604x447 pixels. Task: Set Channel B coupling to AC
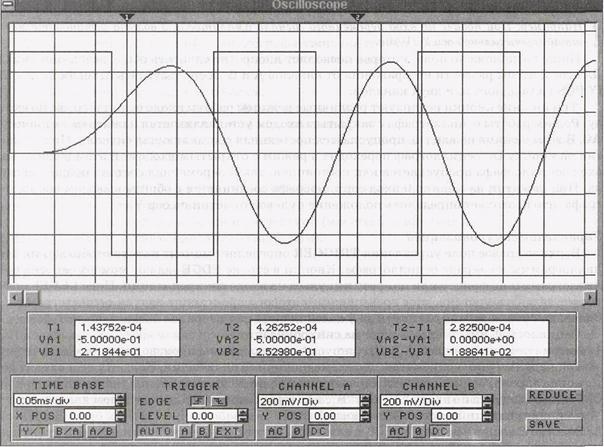coord(398,431)
